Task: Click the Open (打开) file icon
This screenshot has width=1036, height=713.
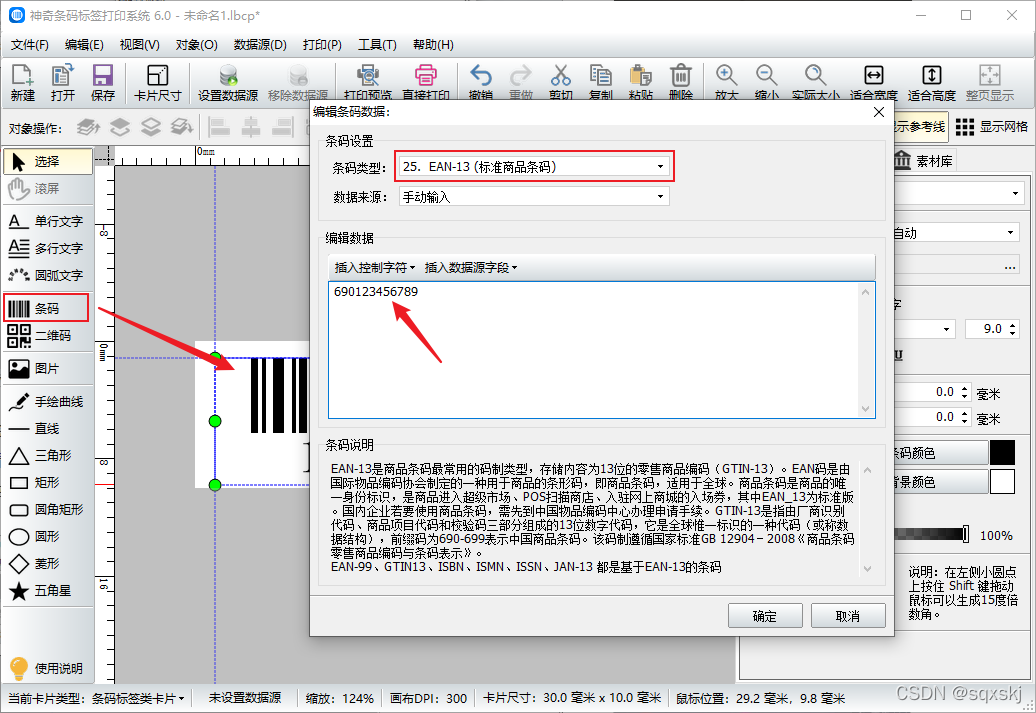Action: [x=63, y=82]
